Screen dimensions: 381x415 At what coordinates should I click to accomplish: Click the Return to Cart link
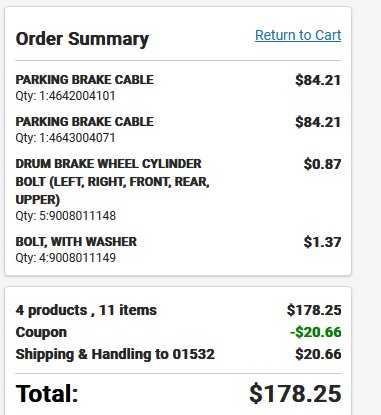tap(298, 35)
